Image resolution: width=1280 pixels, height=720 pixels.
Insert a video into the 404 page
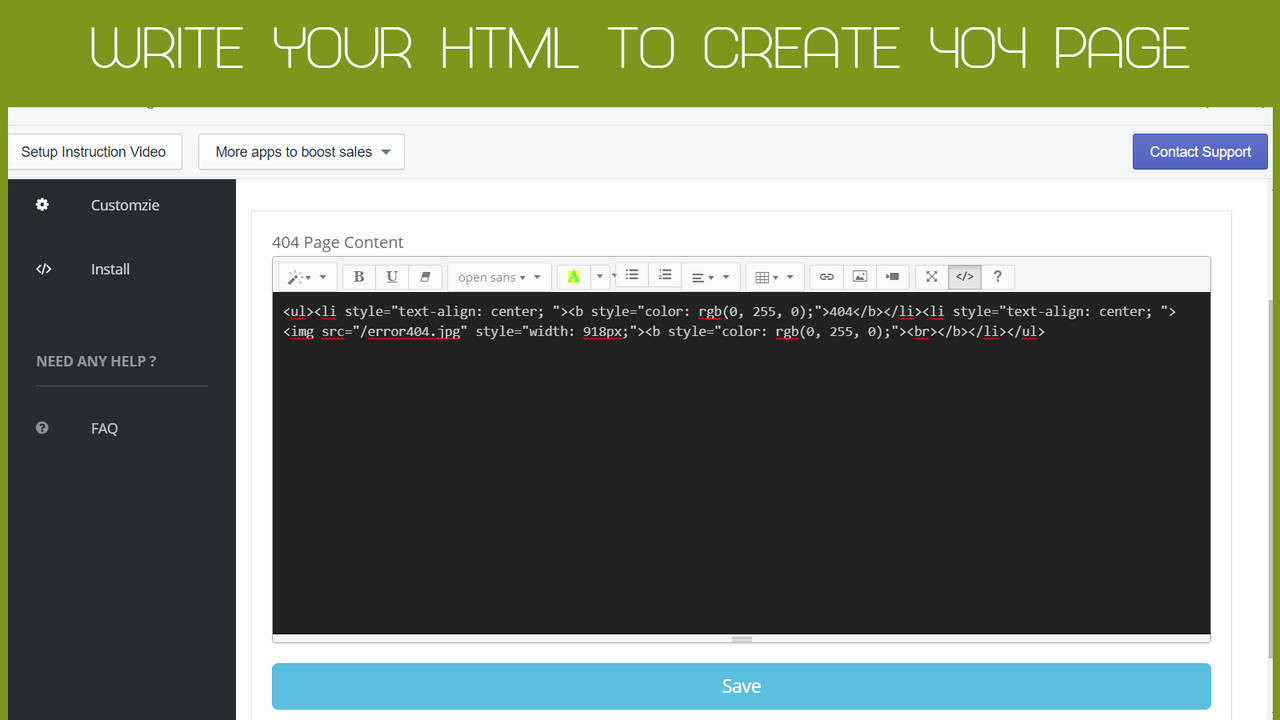[892, 276]
